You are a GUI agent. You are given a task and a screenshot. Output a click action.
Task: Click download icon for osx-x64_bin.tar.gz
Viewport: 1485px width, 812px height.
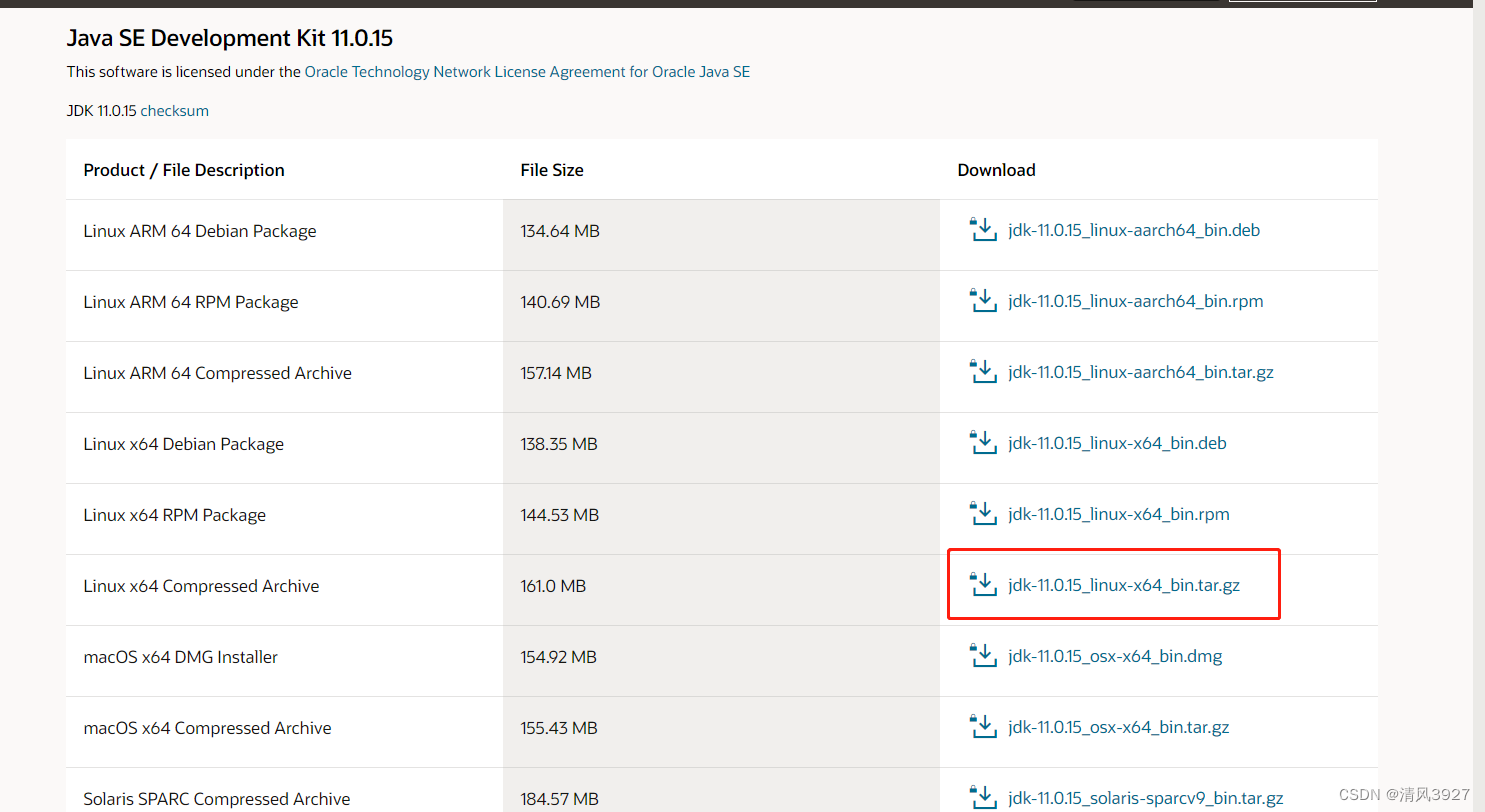coord(984,726)
